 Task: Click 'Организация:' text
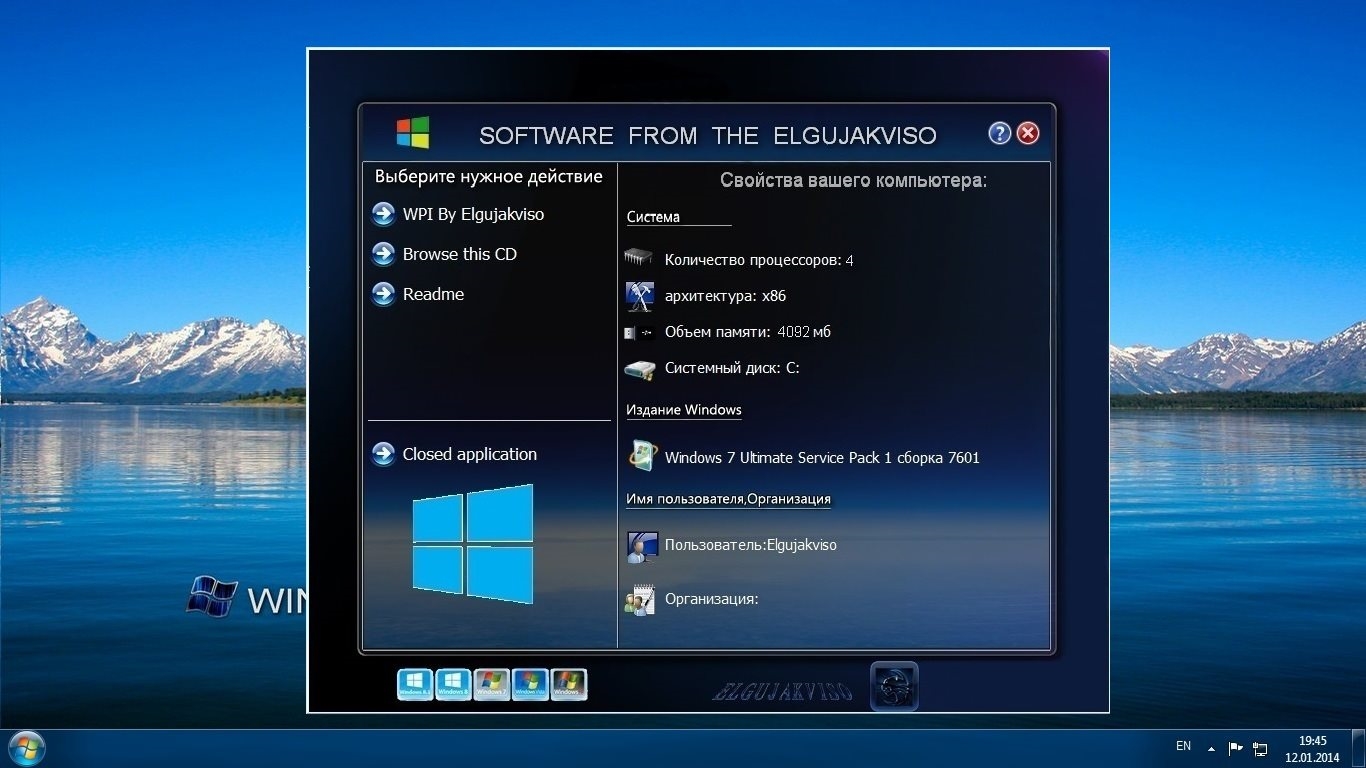(x=712, y=599)
